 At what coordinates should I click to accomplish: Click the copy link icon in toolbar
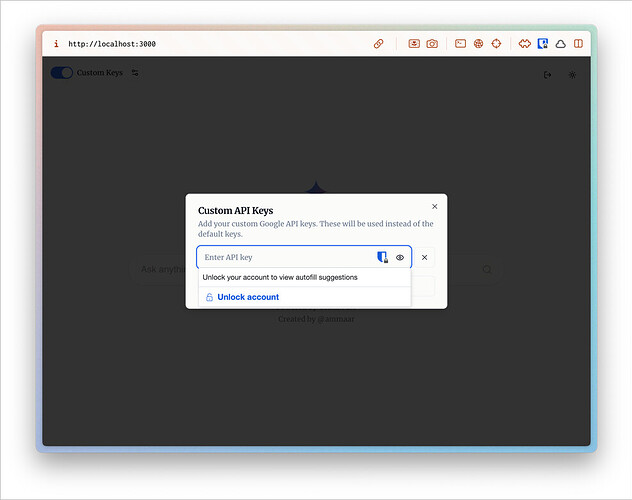tap(378, 44)
